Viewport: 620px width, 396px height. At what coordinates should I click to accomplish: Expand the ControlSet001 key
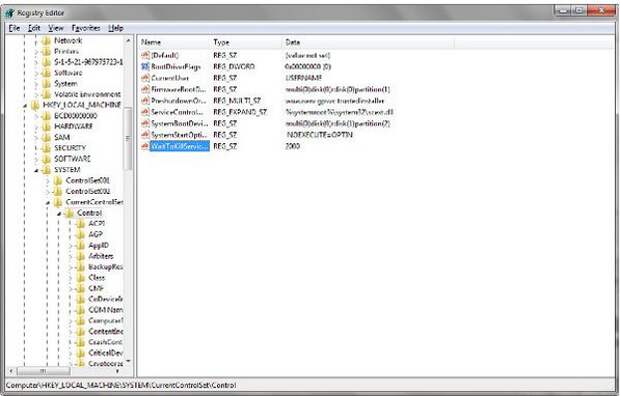[x=48, y=181]
